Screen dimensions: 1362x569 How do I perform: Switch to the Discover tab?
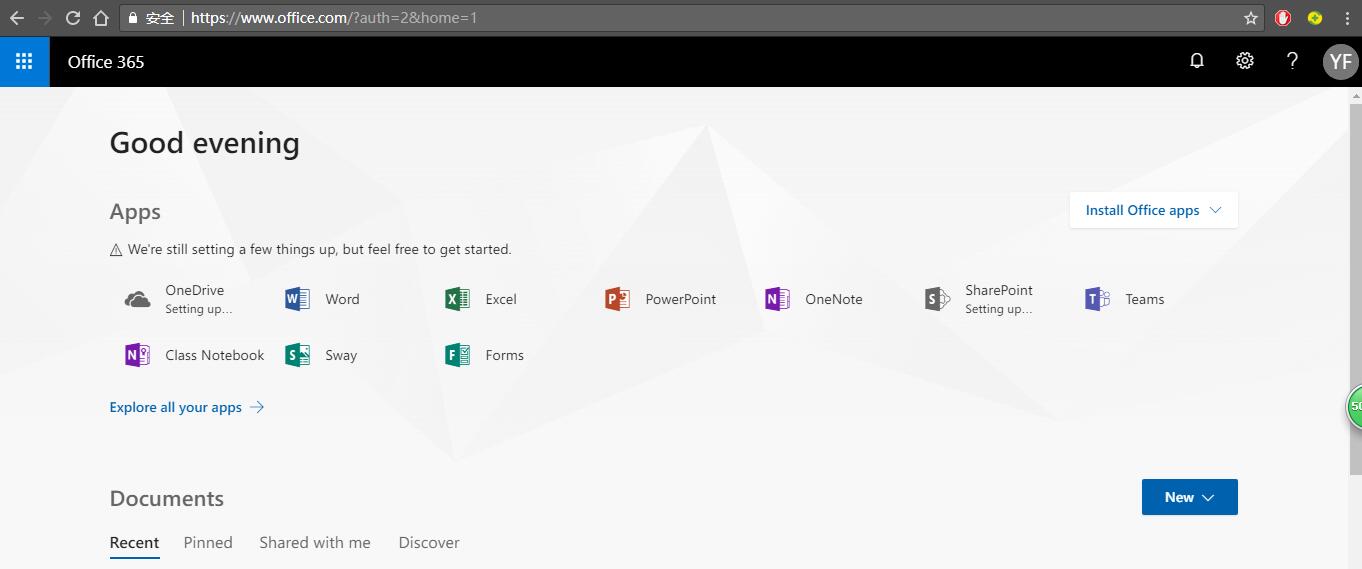[x=429, y=543]
